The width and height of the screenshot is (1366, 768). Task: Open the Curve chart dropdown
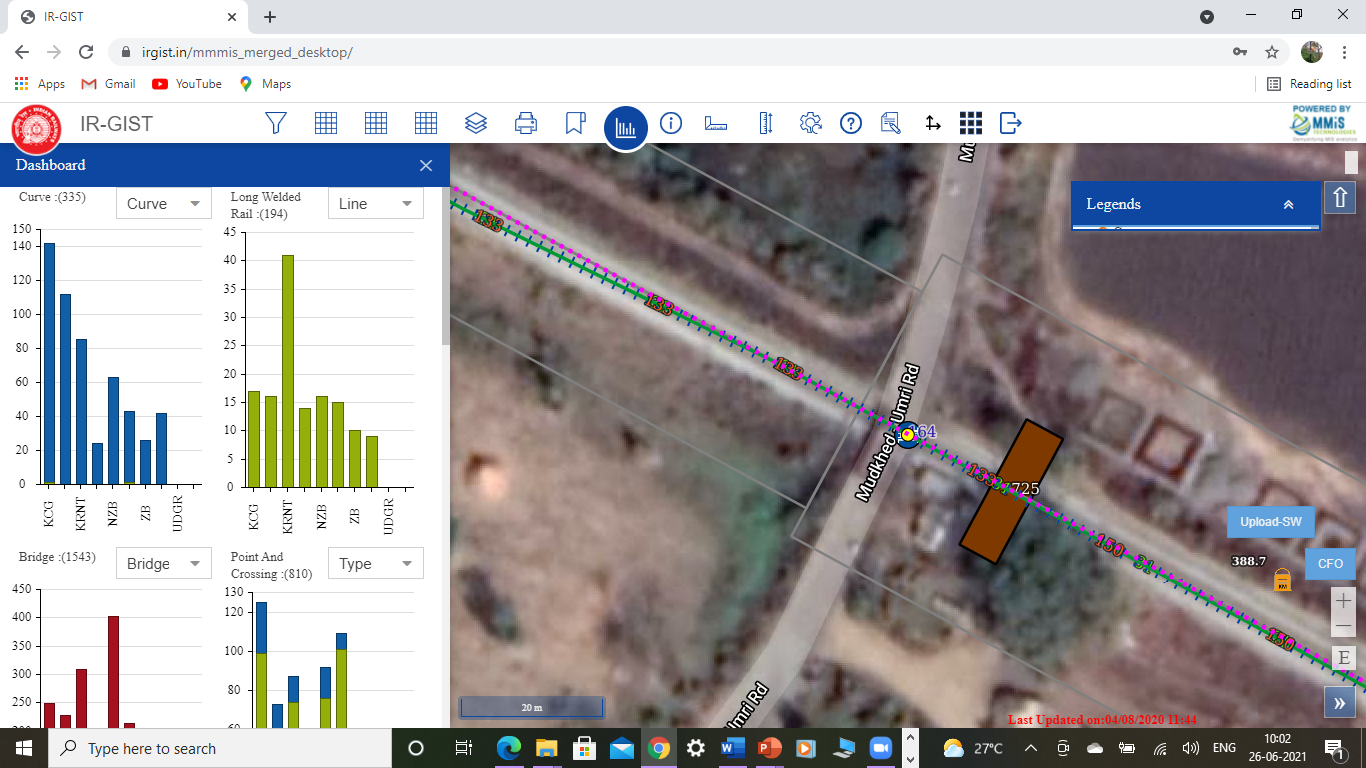163,203
